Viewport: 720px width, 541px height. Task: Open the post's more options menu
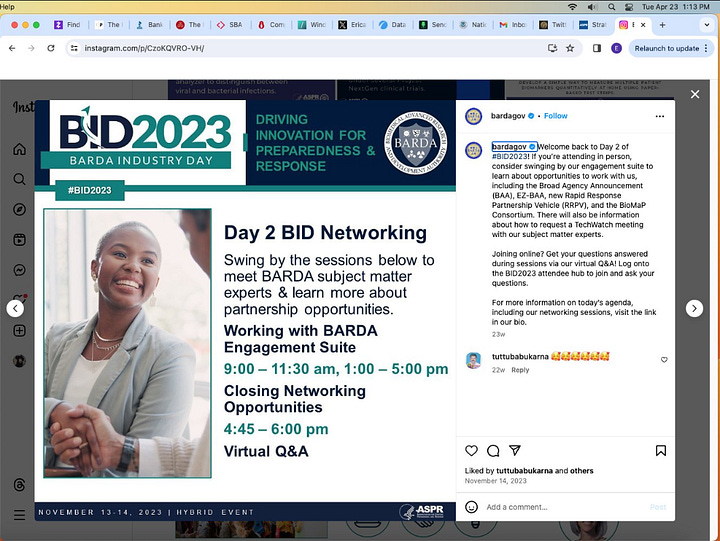660,116
